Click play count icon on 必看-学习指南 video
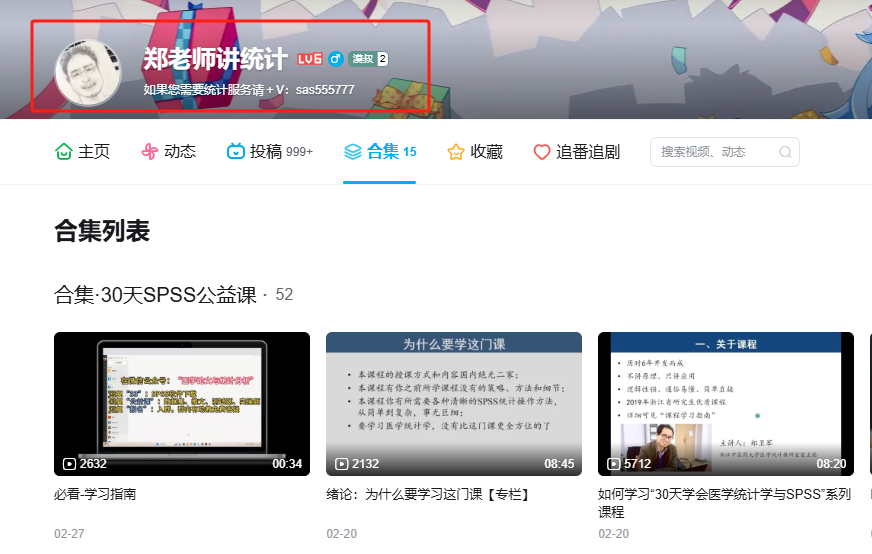 click(69, 464)
